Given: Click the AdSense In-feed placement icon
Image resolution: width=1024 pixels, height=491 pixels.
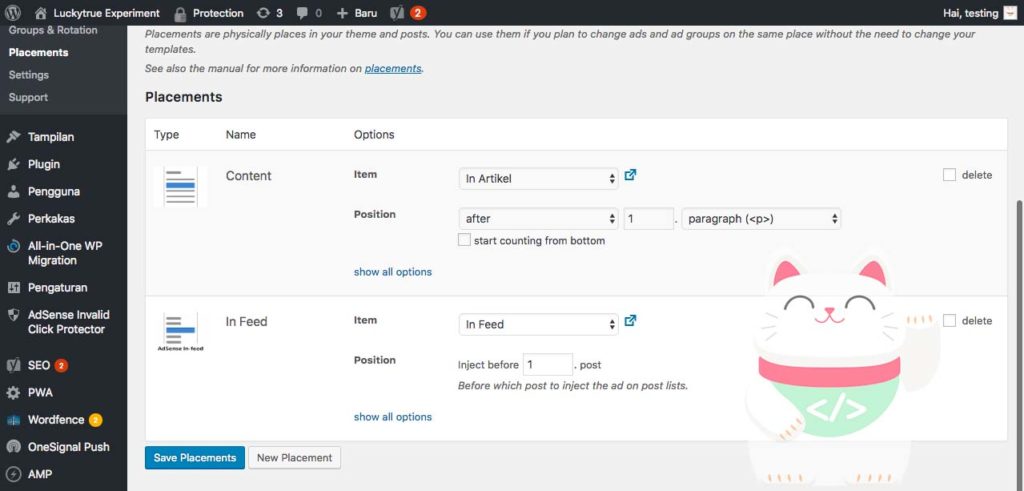Looking at the screenshot, I should click(x=180, y=332).
